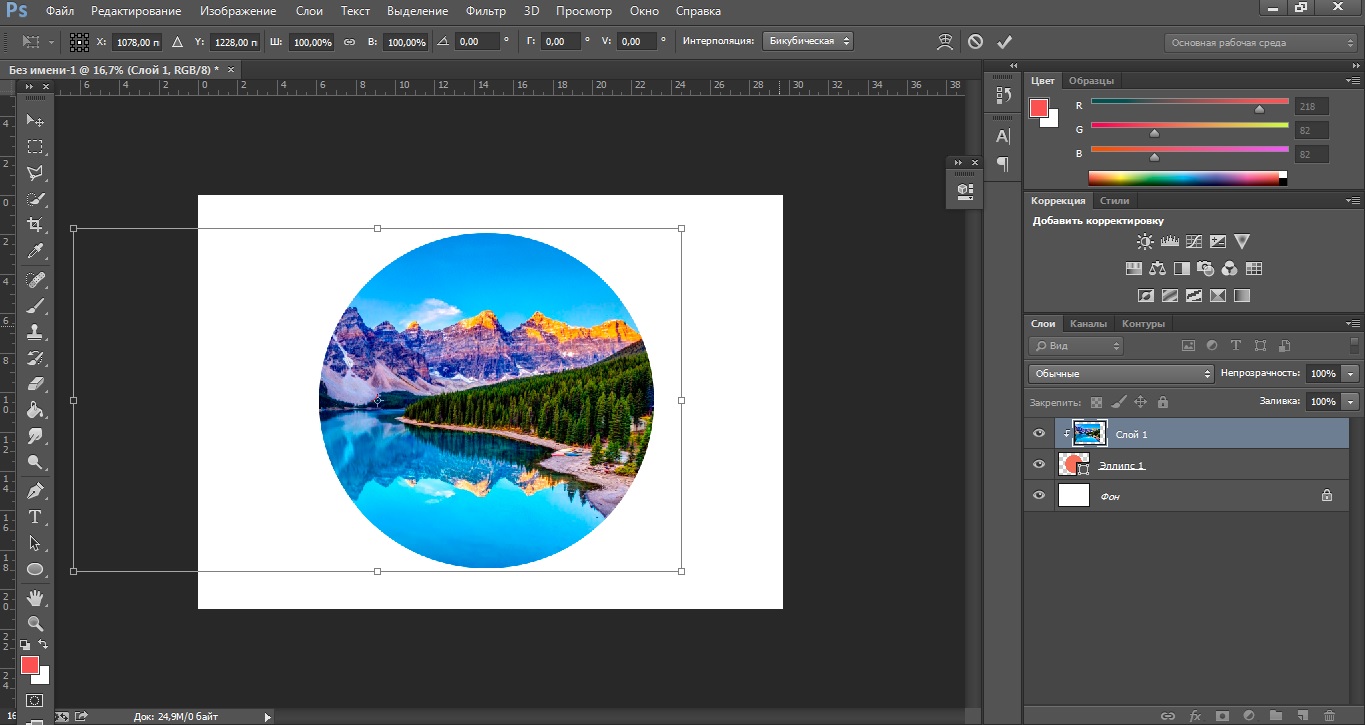Expand the Основная рабочая среда workspace dropdown
This screenshot has height=725, width=1365.
pos(1260,43)
